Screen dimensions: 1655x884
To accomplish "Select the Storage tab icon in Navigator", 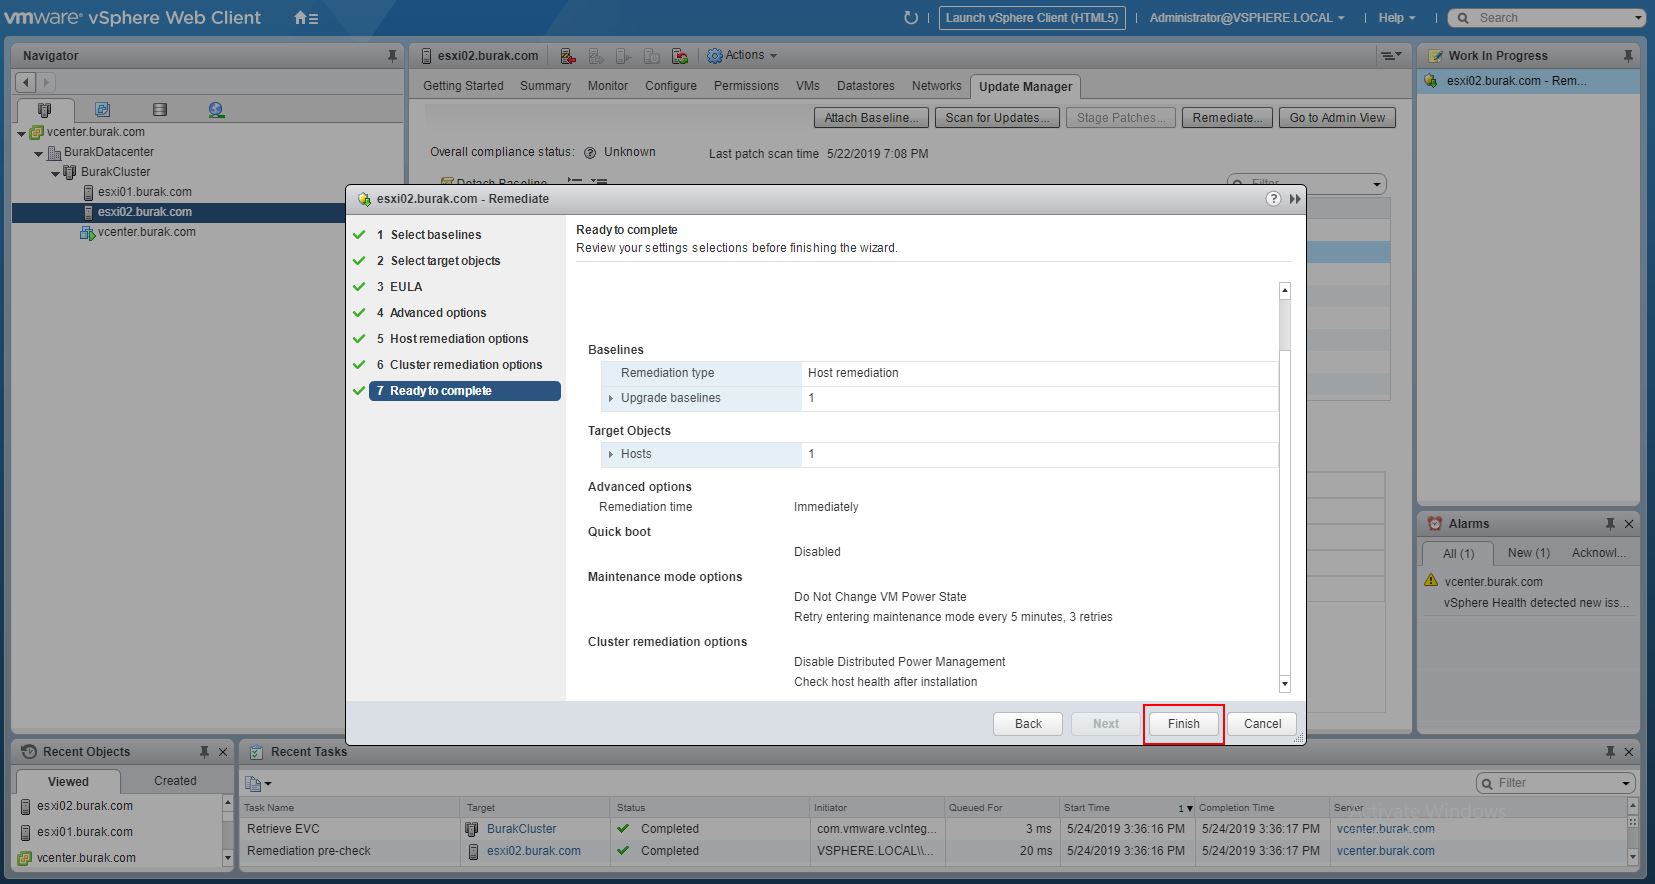I will [x=160, y=110].
